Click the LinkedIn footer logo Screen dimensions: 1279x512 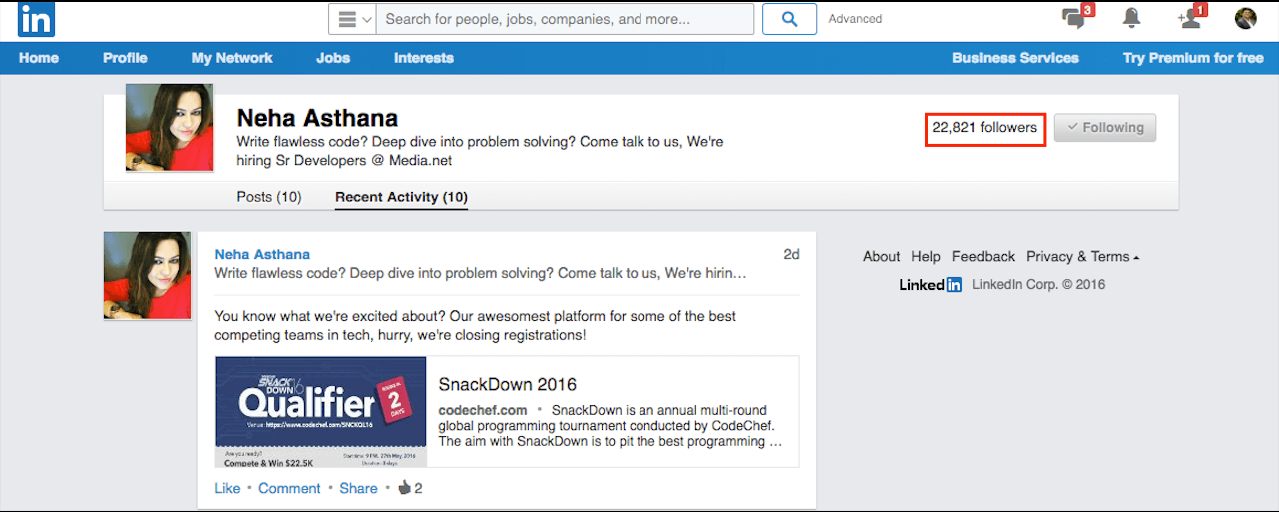(931, 284)
